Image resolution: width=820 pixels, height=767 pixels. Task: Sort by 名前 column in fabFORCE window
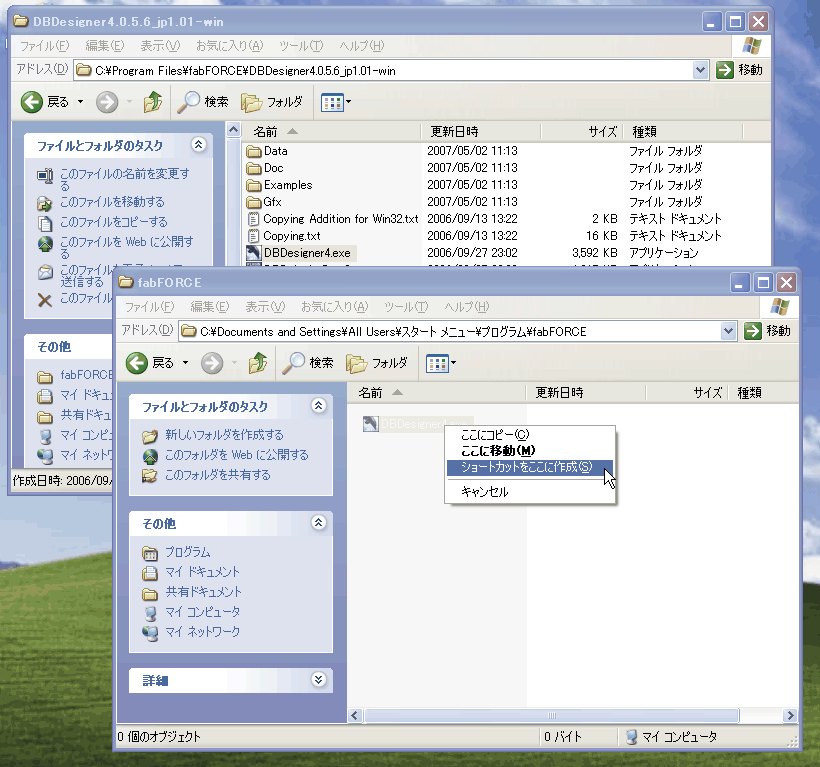coord(437,393)
